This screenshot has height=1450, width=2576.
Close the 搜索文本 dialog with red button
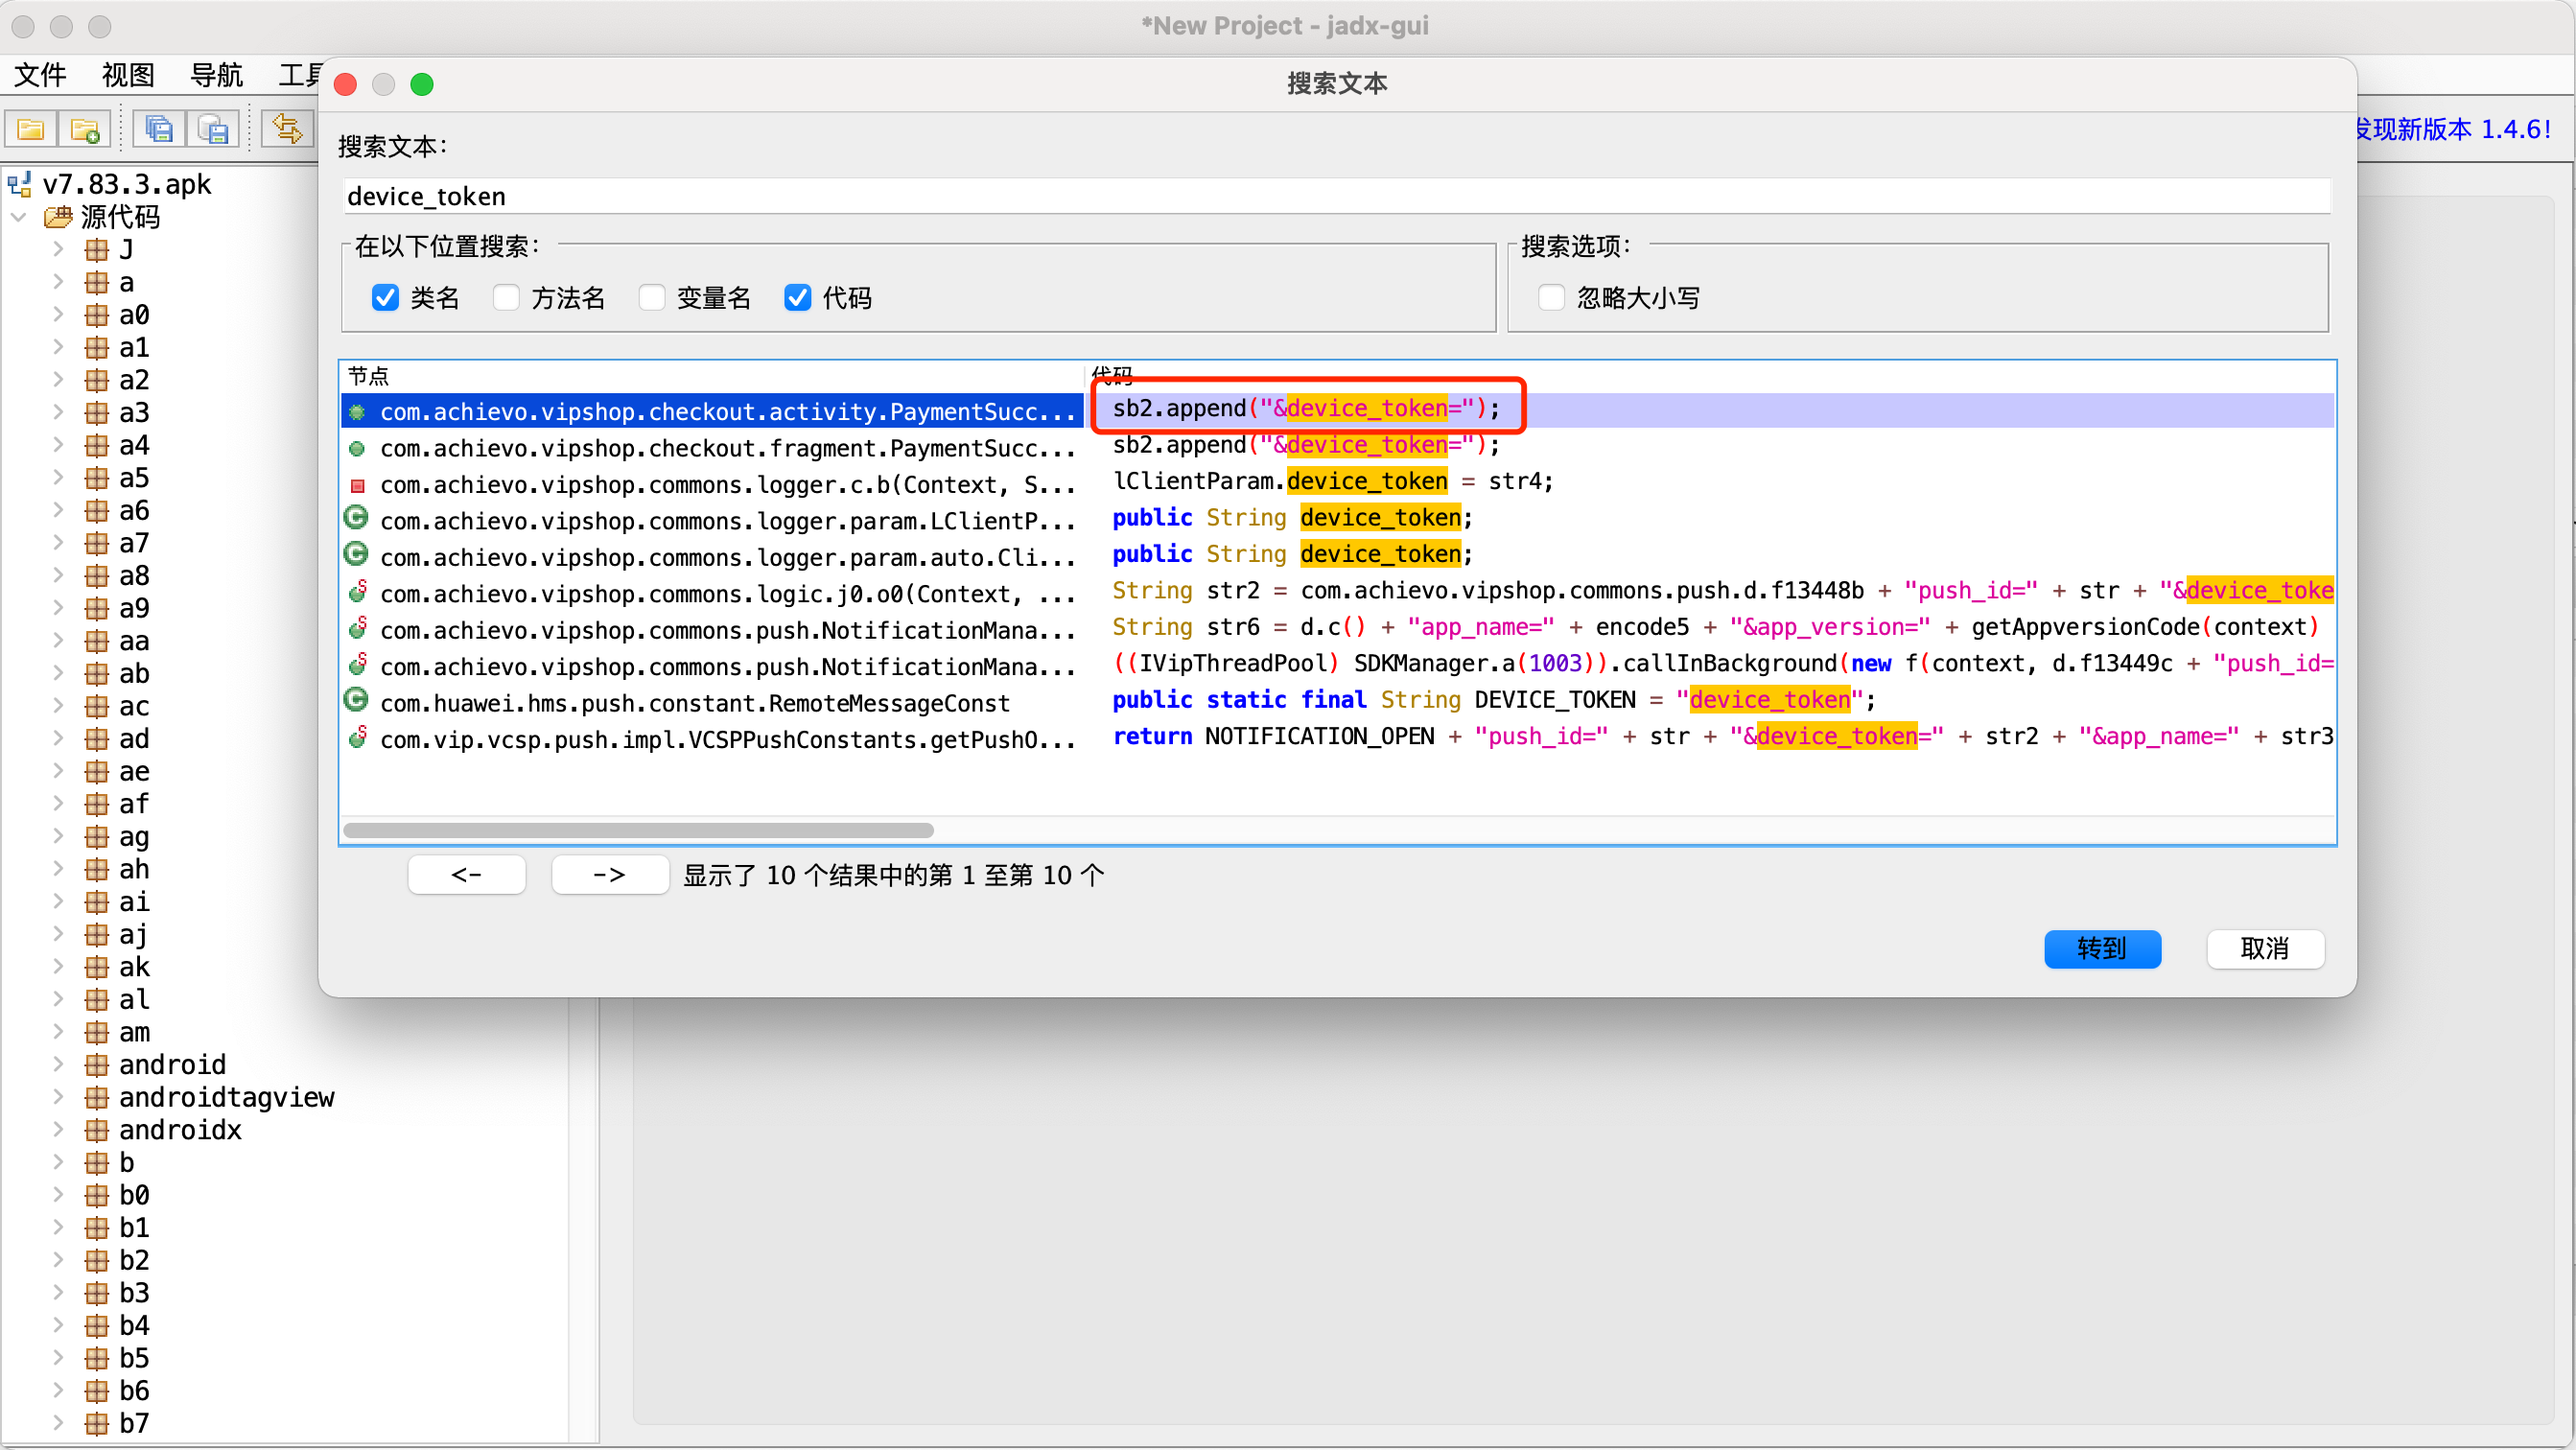pos(346,84)
